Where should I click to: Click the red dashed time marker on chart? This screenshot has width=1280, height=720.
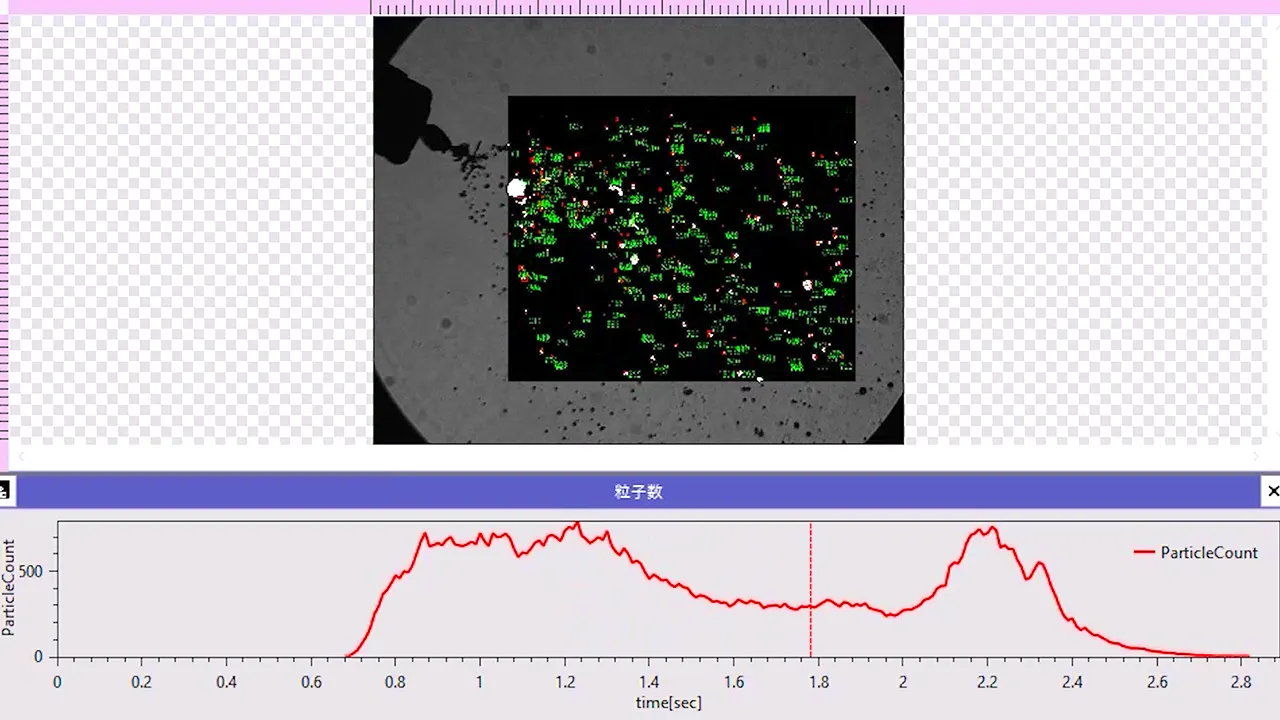811,589
